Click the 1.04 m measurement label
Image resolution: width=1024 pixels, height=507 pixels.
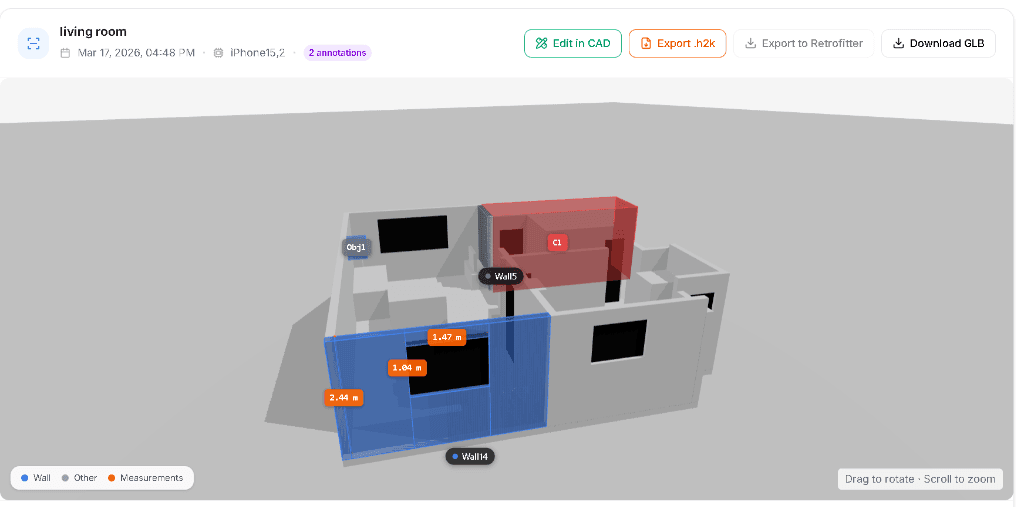tap(407, 368)
